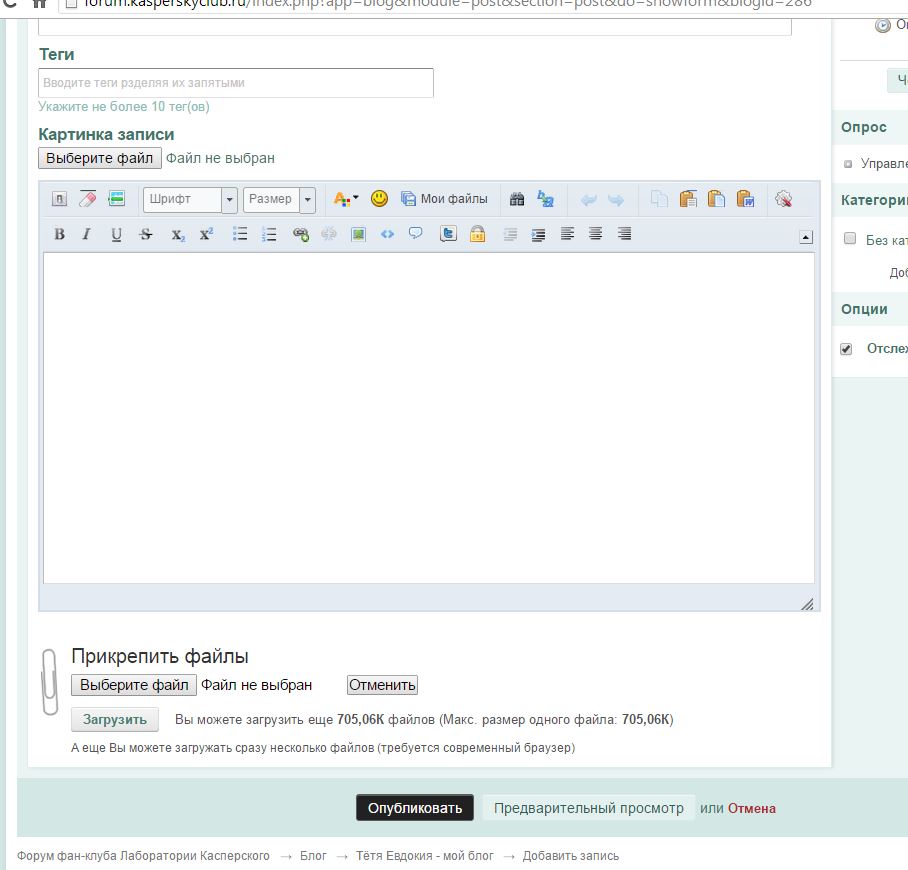Open Мои файлы media browser
The height and width of the screenshot is (870, 908).
[x=444, y=199]
